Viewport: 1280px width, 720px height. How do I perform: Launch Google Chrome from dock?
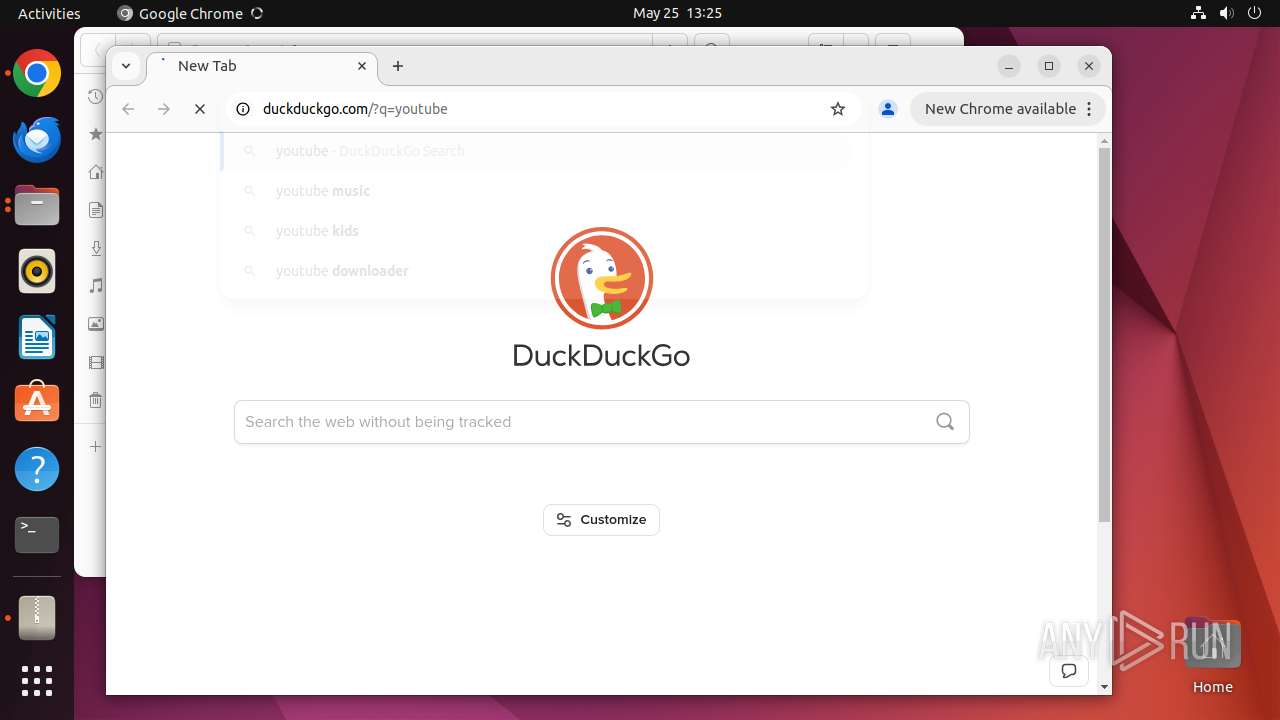(37, 74)
